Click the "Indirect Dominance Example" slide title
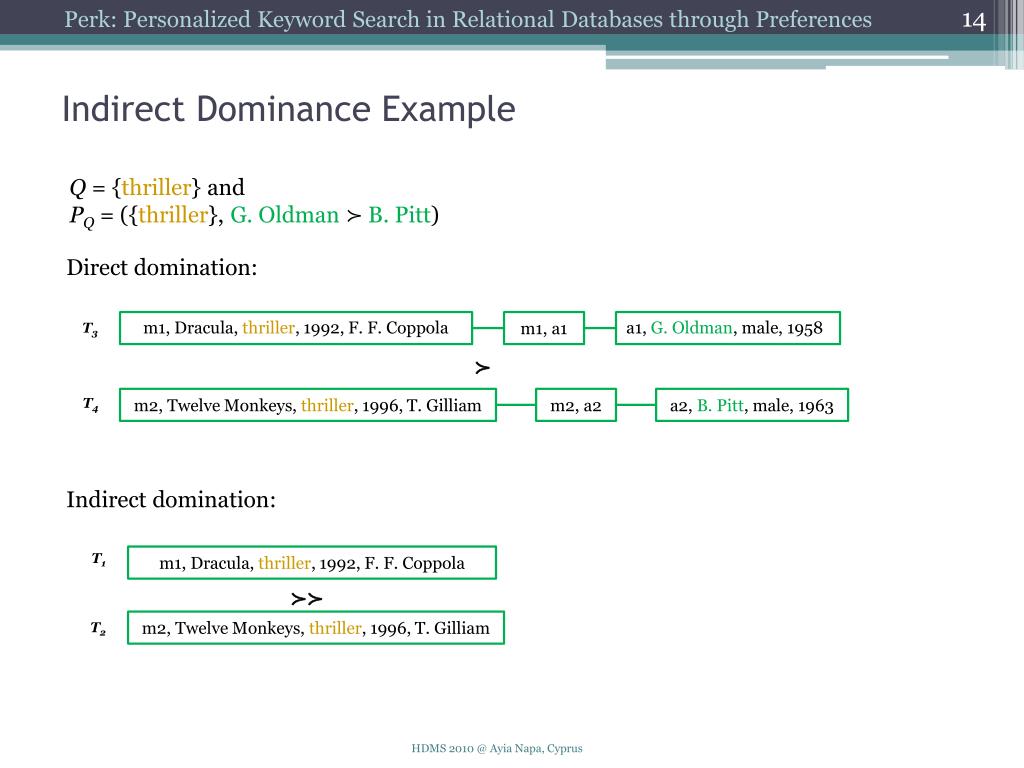 pyautogui.click(x=289, y=108)
